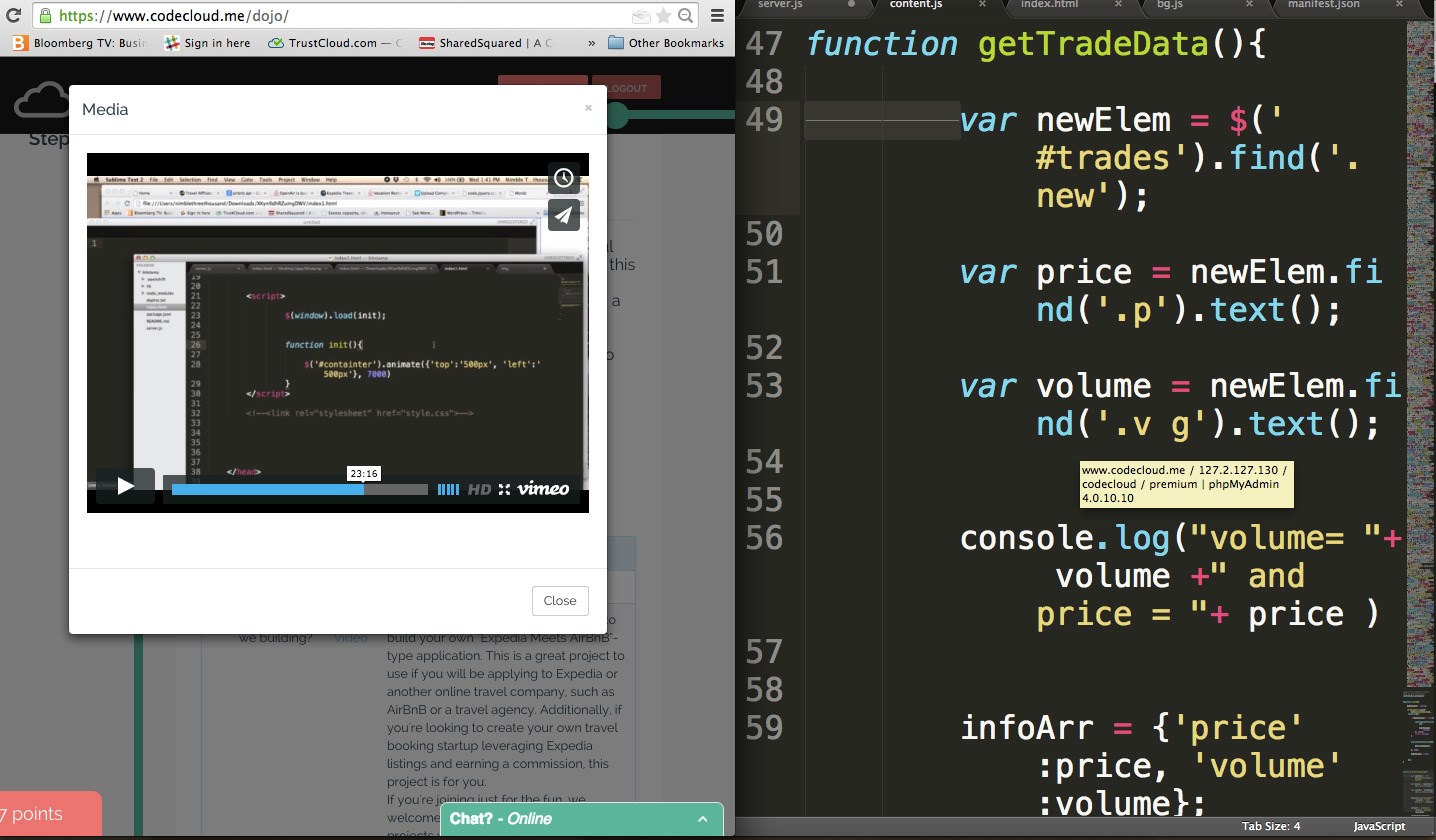Open the JavaScript syntax selector

tap(1379, 826)
